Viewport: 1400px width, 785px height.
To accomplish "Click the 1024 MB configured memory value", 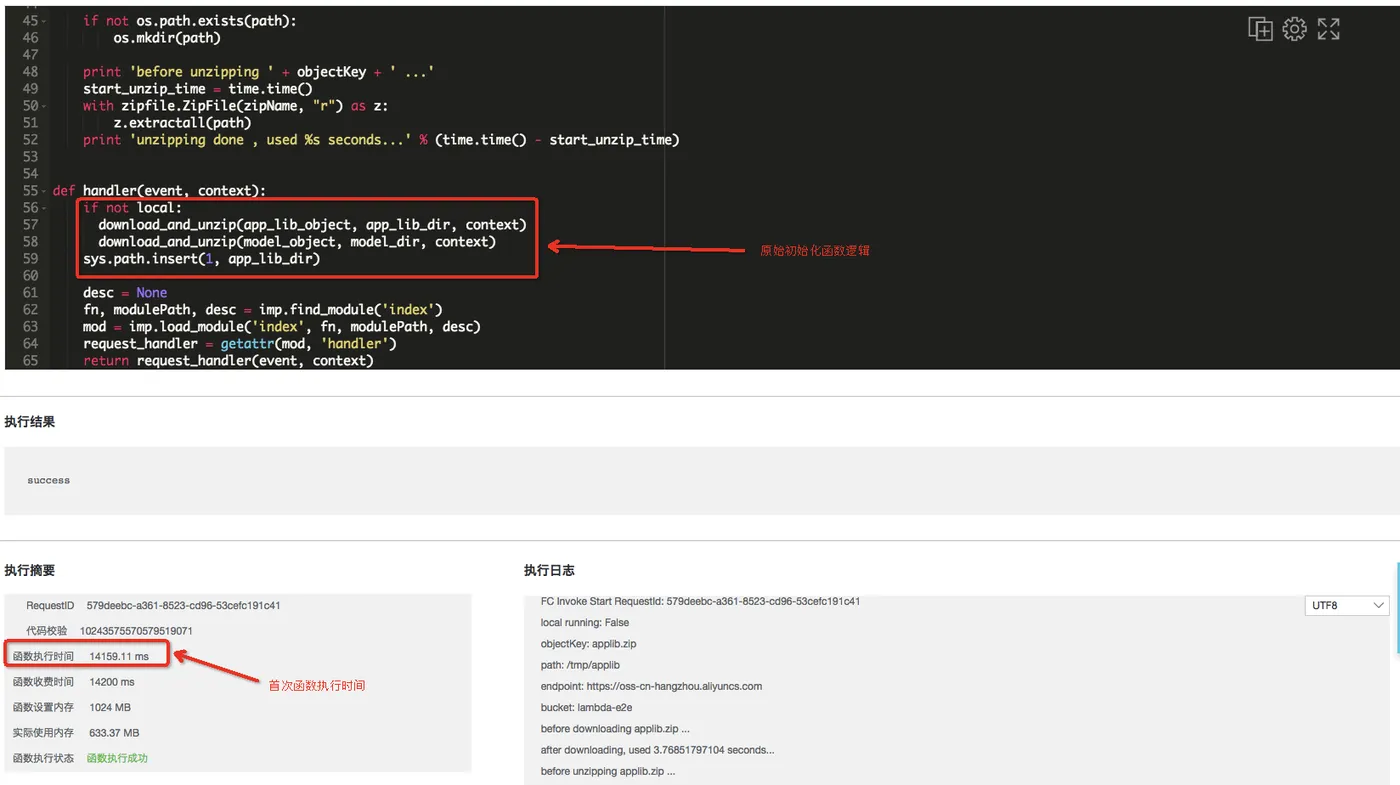I will (x=110, y=707).
